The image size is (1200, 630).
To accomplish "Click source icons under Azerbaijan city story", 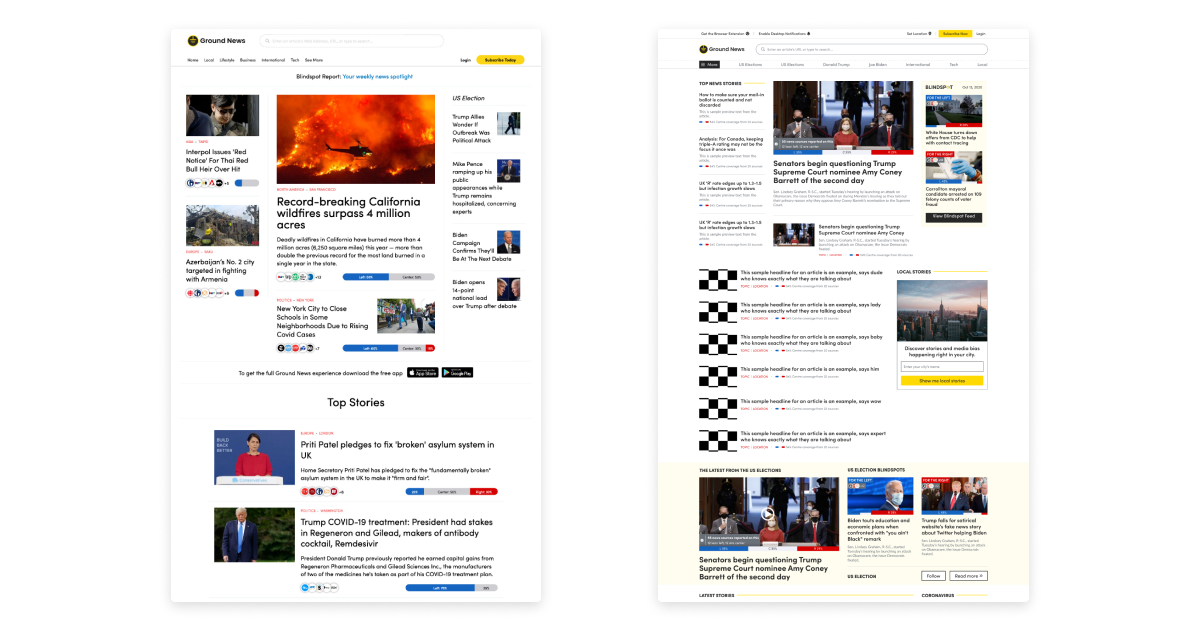I will pos(207,293).
